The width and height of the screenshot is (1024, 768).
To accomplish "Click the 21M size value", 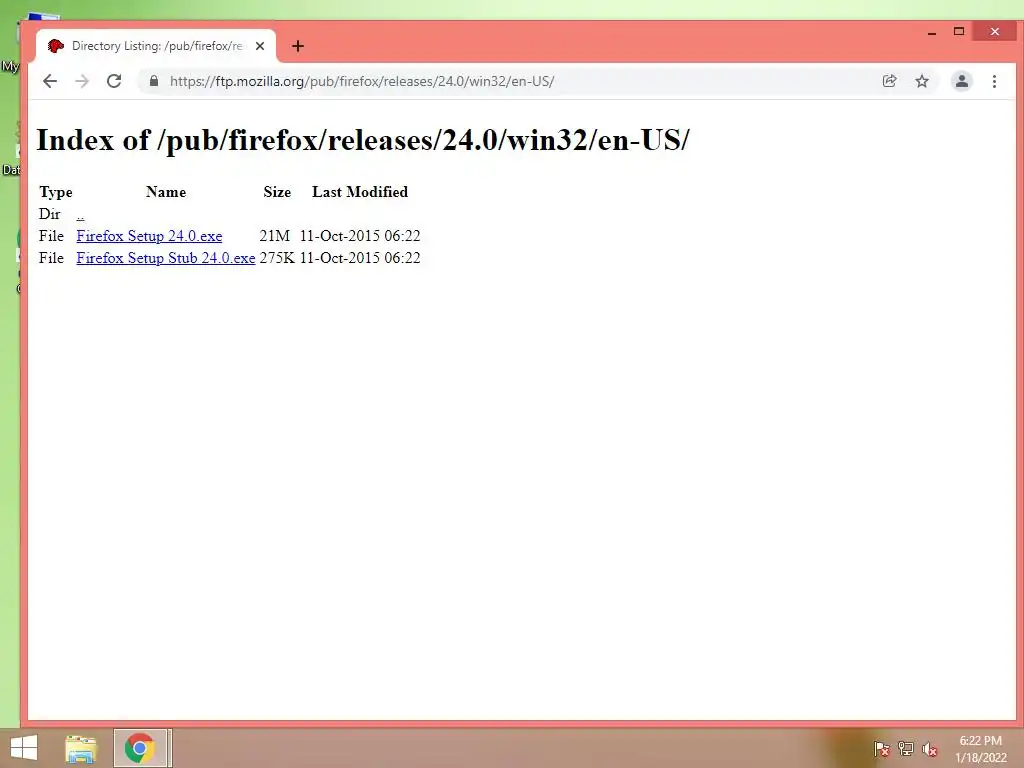I will pos(274,236).
